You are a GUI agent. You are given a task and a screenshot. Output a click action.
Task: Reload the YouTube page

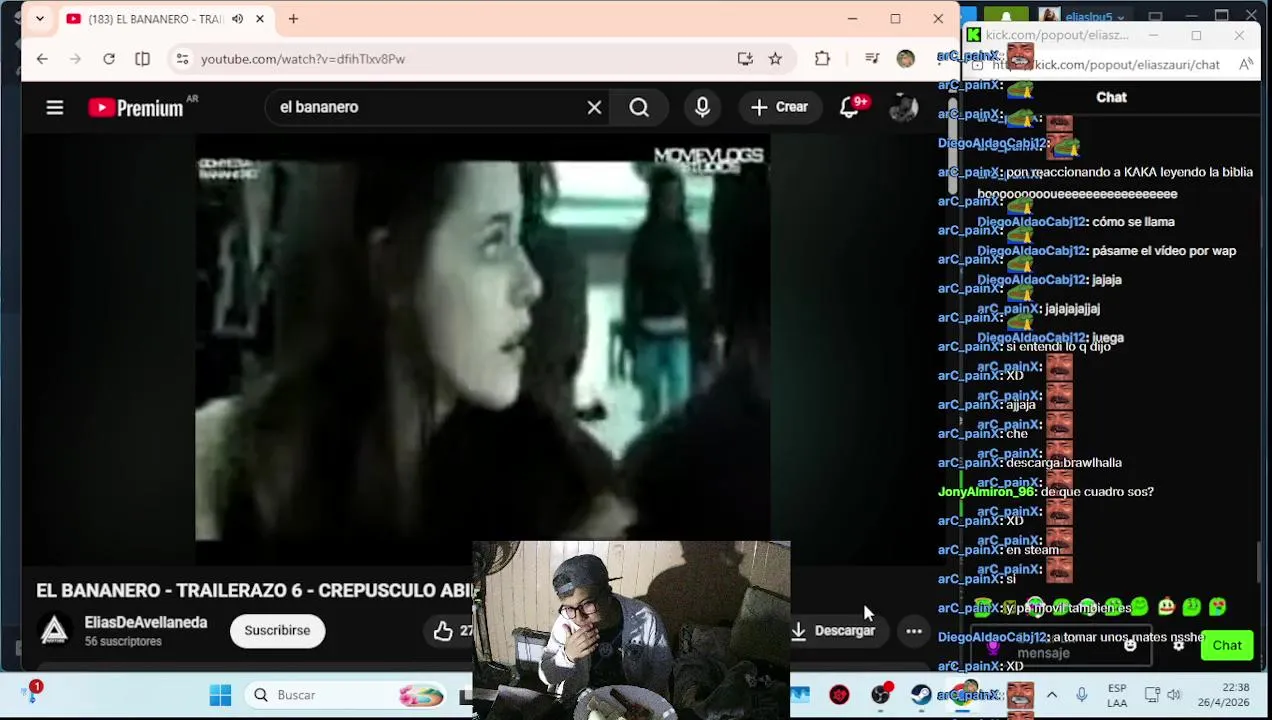pos(109,59)
